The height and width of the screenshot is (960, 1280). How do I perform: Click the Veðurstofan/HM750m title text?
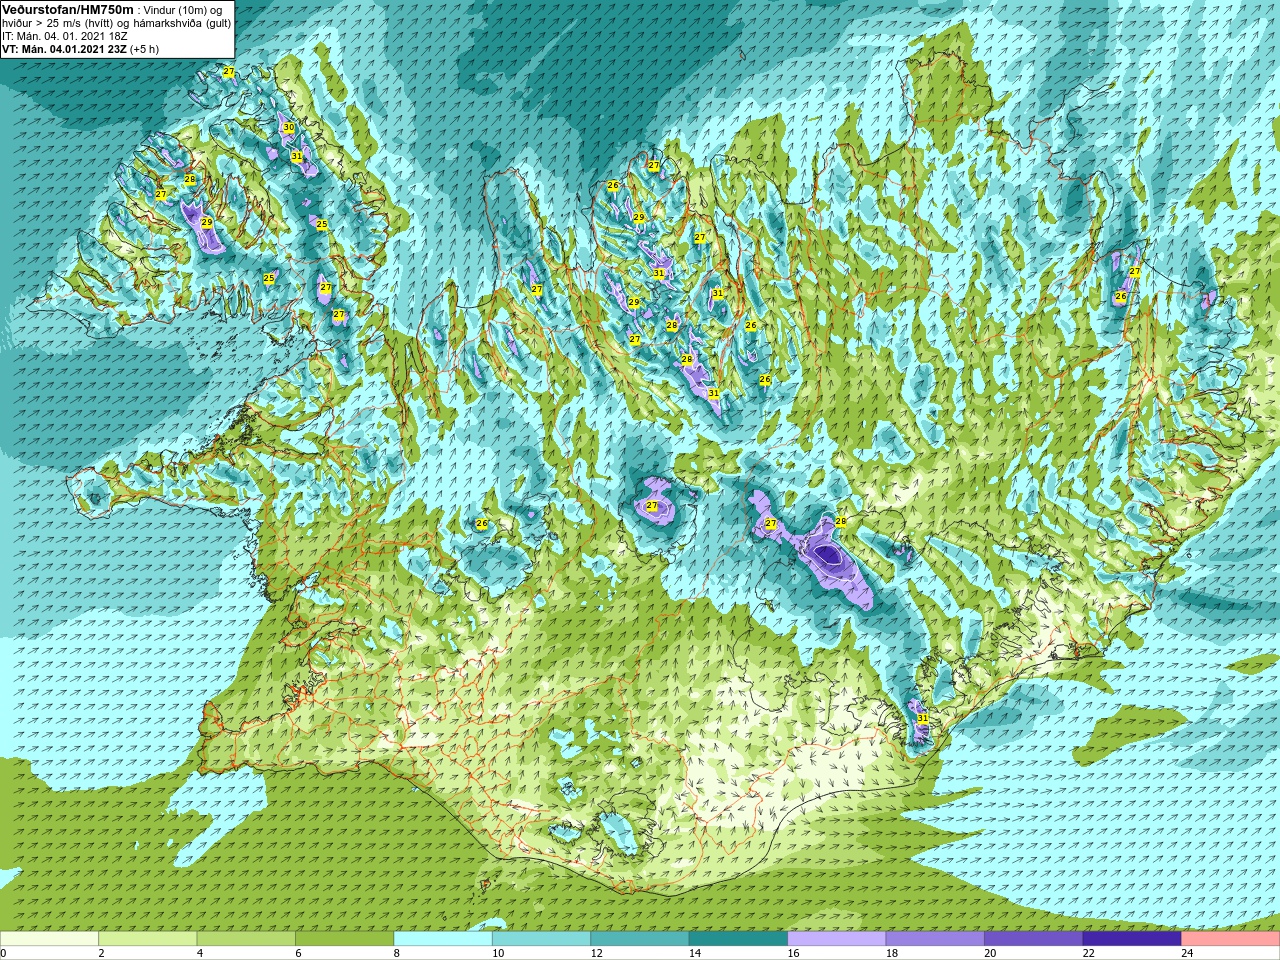click(68, 9)
